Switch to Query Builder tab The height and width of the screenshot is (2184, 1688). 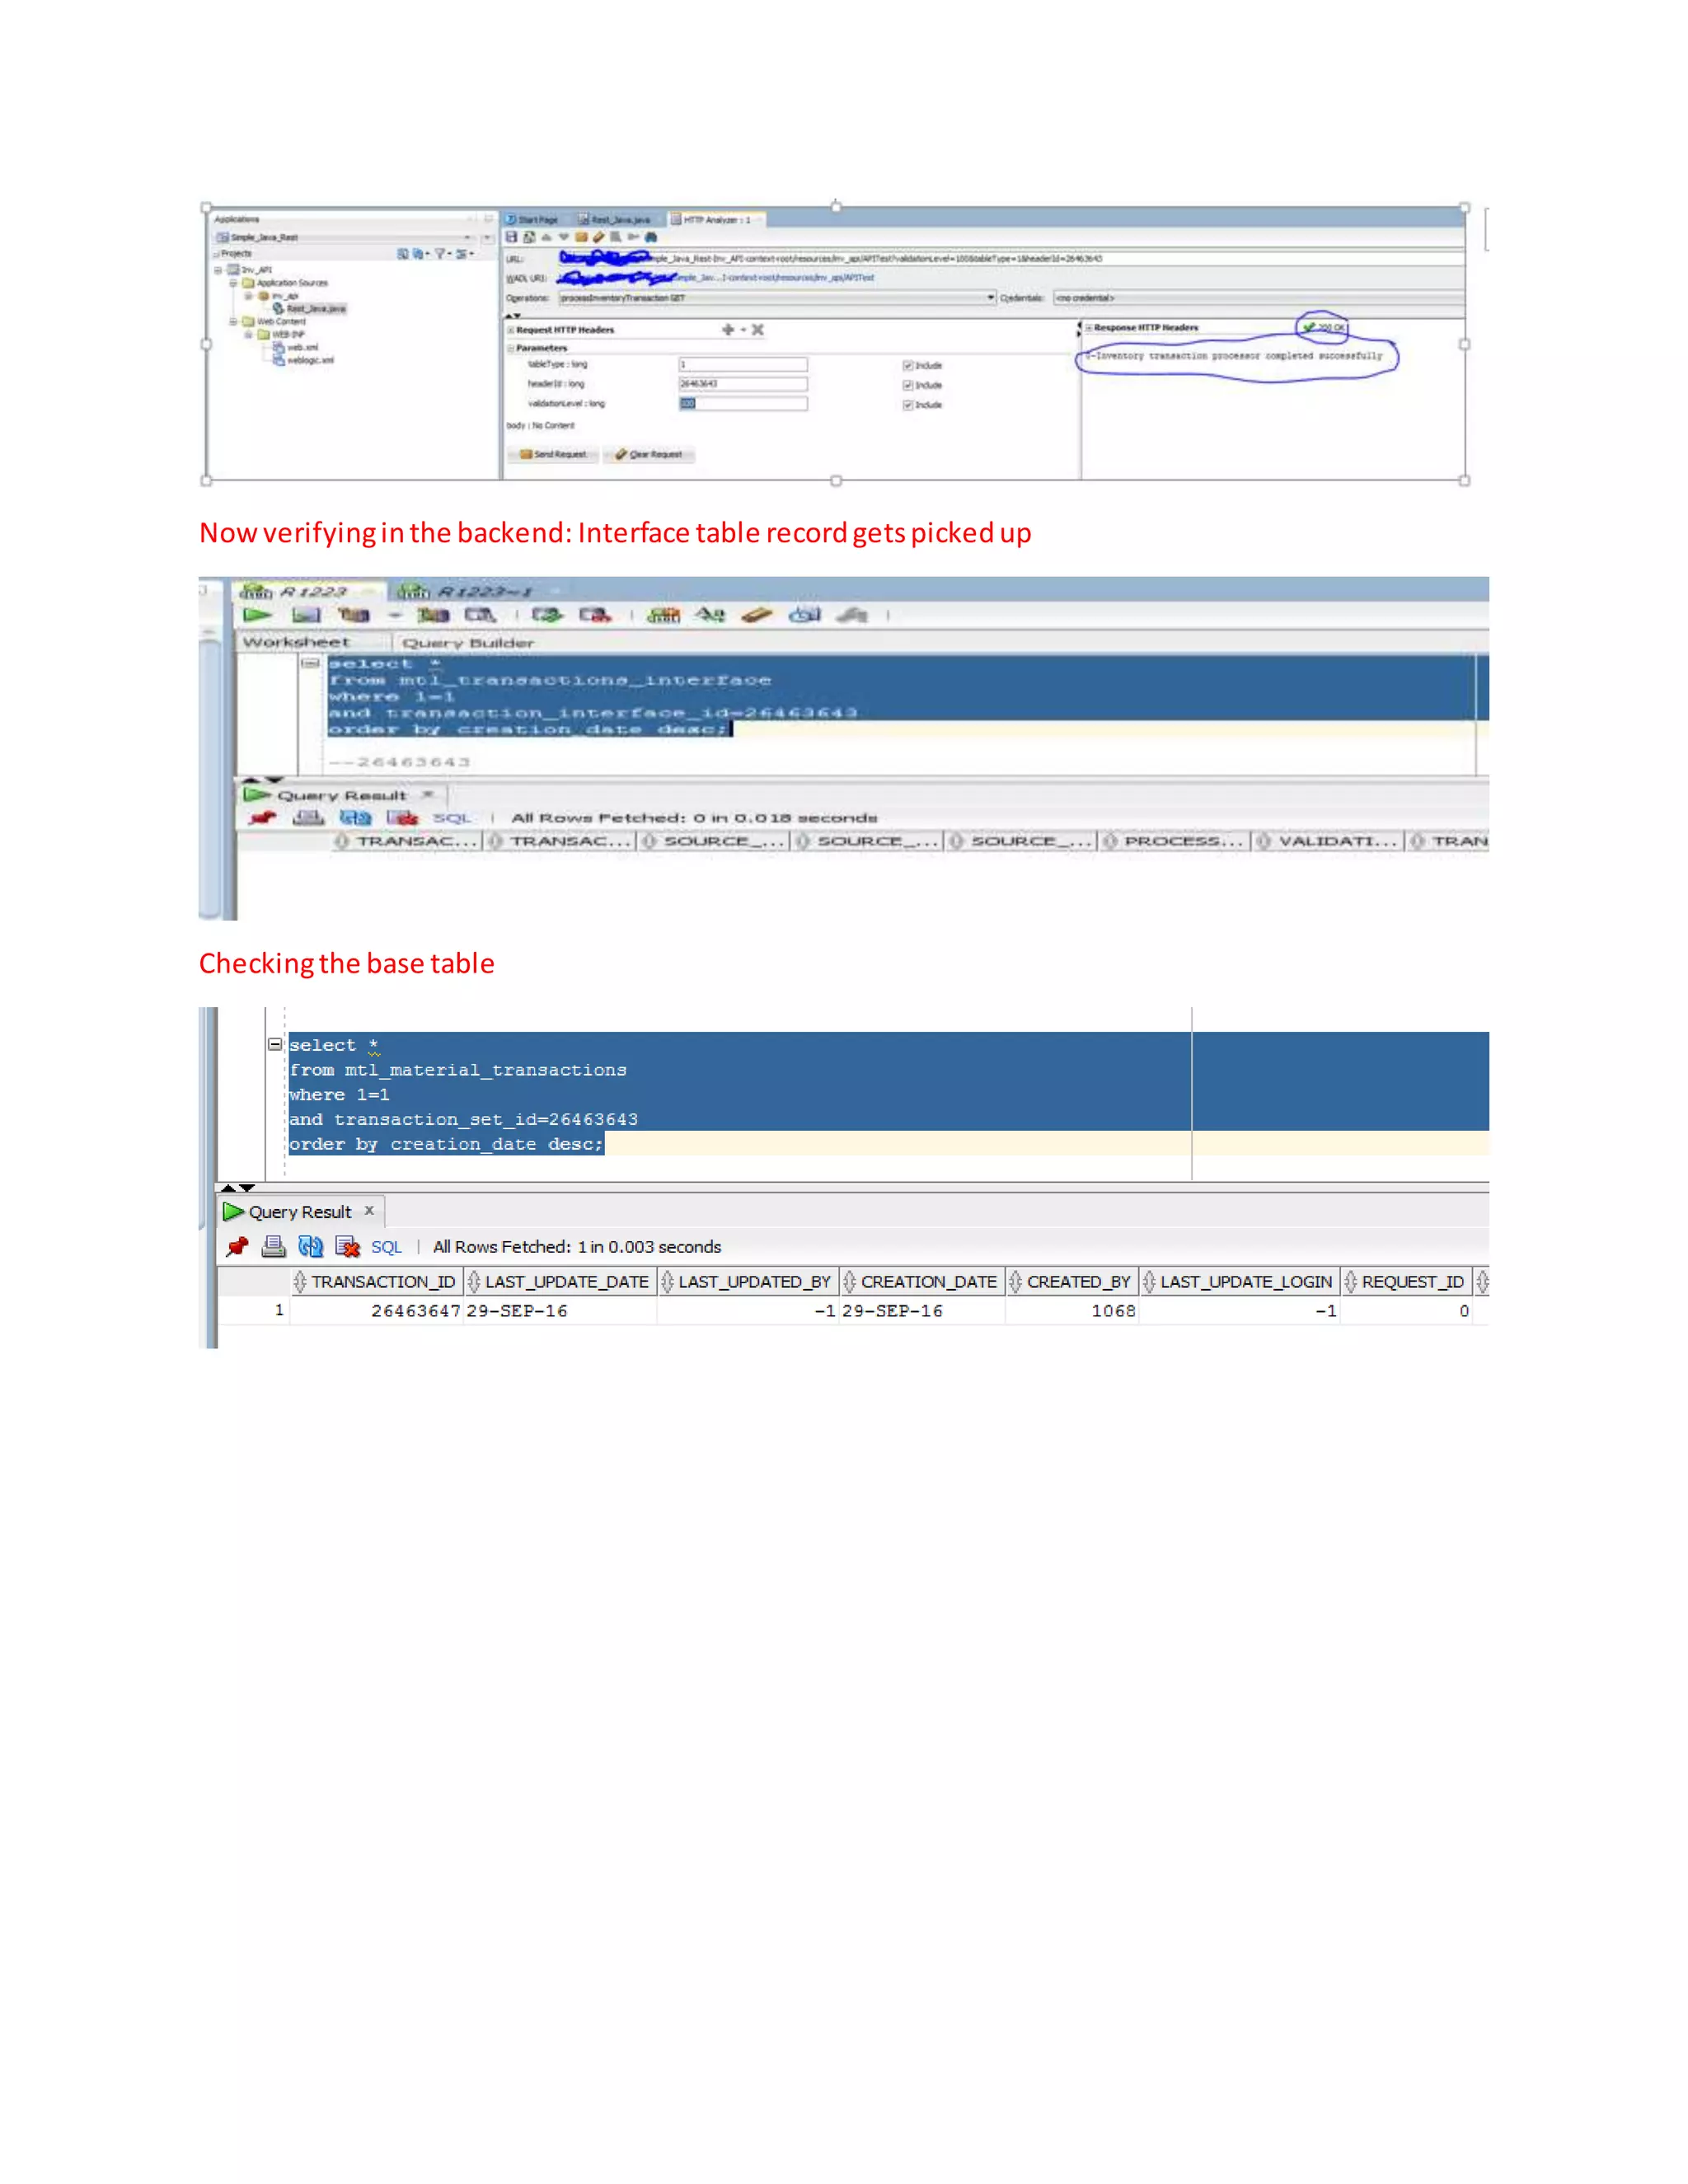click(x=467, y=643)
